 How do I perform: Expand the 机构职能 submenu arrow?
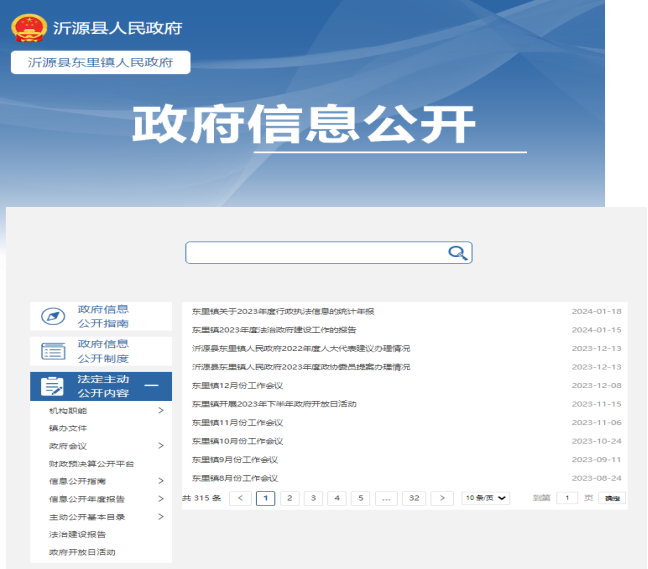[x=160, y=411]
